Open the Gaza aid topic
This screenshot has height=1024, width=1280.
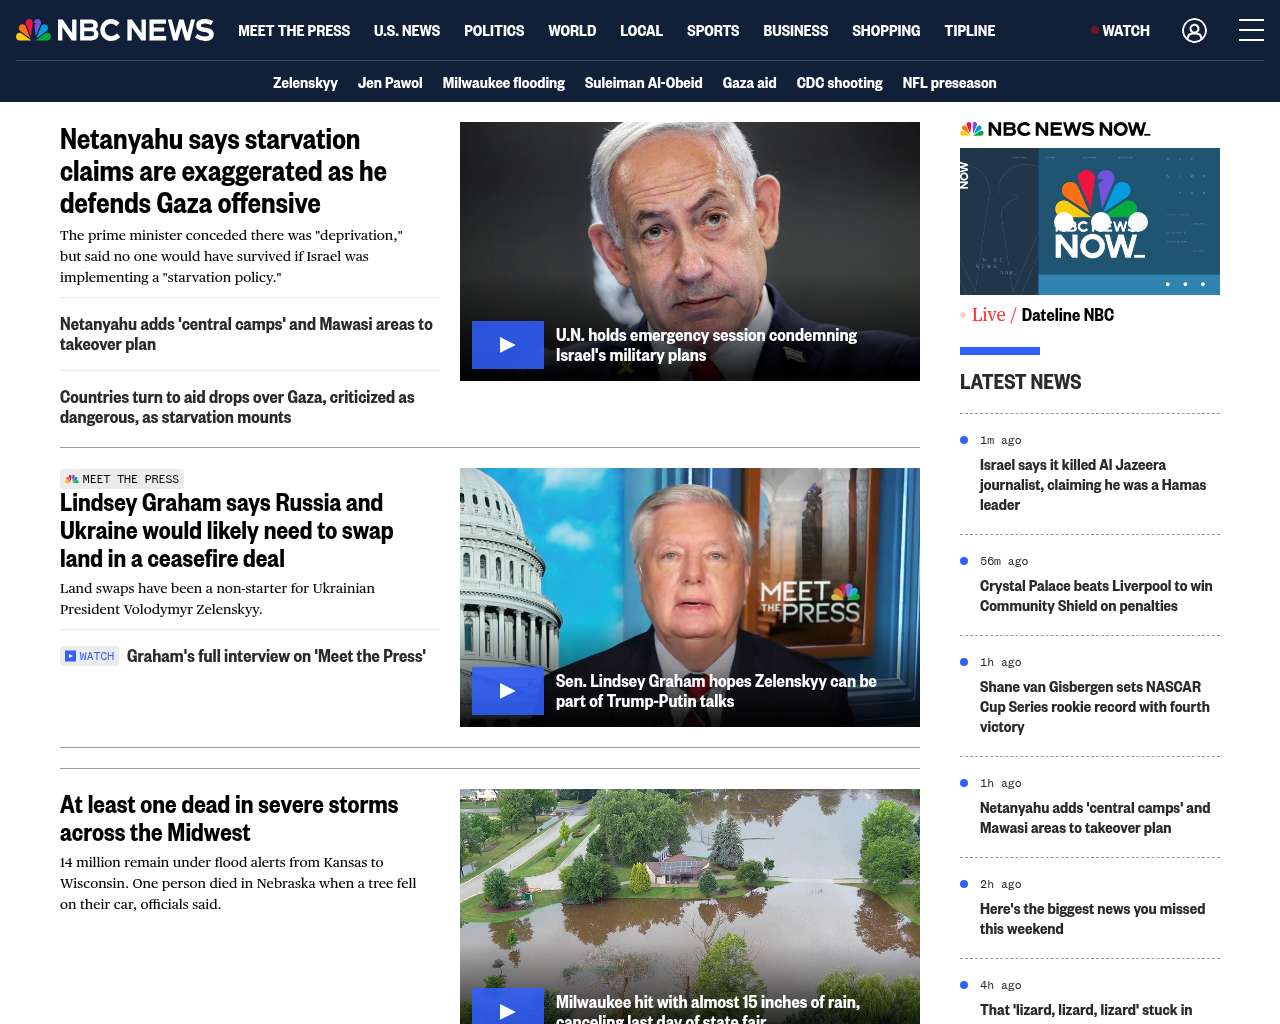tap(750, 83)
